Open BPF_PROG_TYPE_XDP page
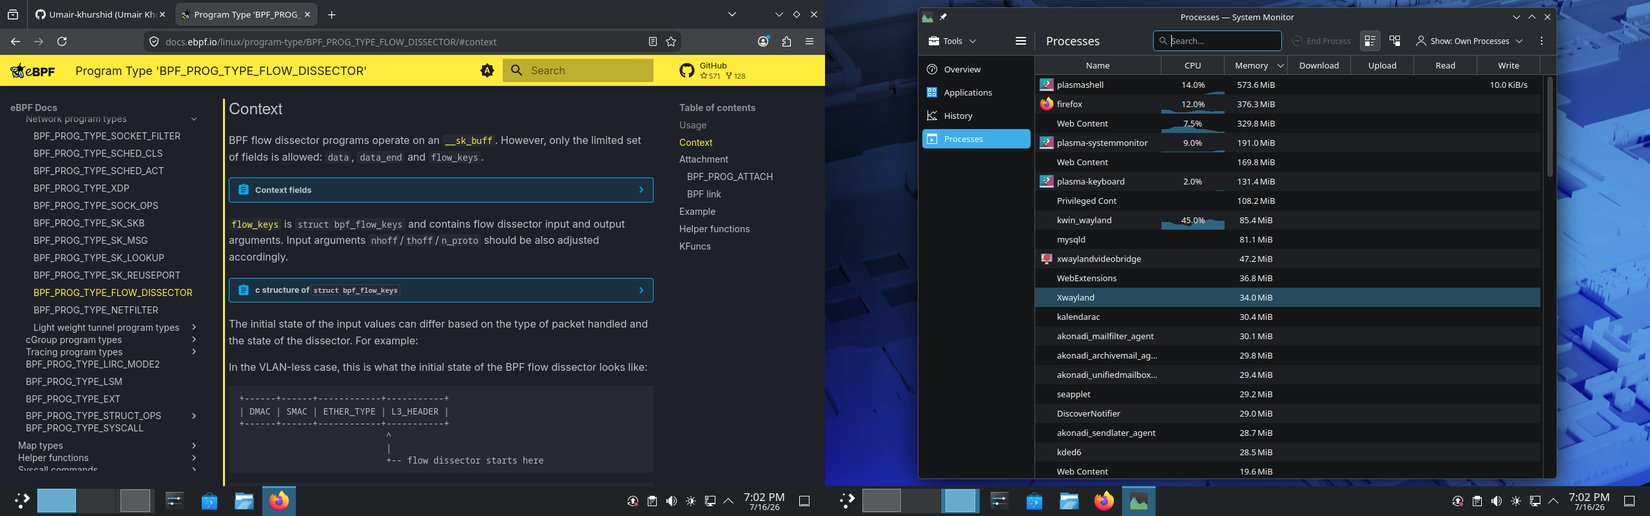This screenshot has height=516, width=1650. 81,188
